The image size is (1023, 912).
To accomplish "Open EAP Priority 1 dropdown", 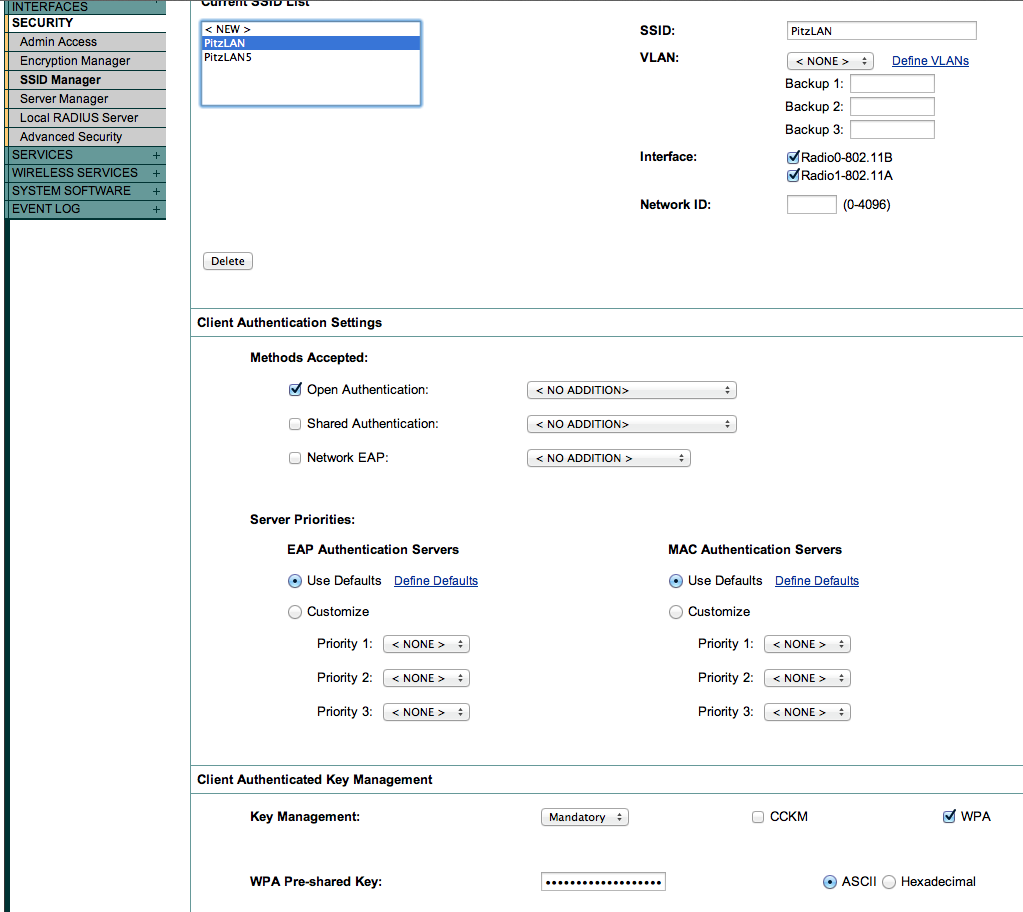I will coord(426,644).
